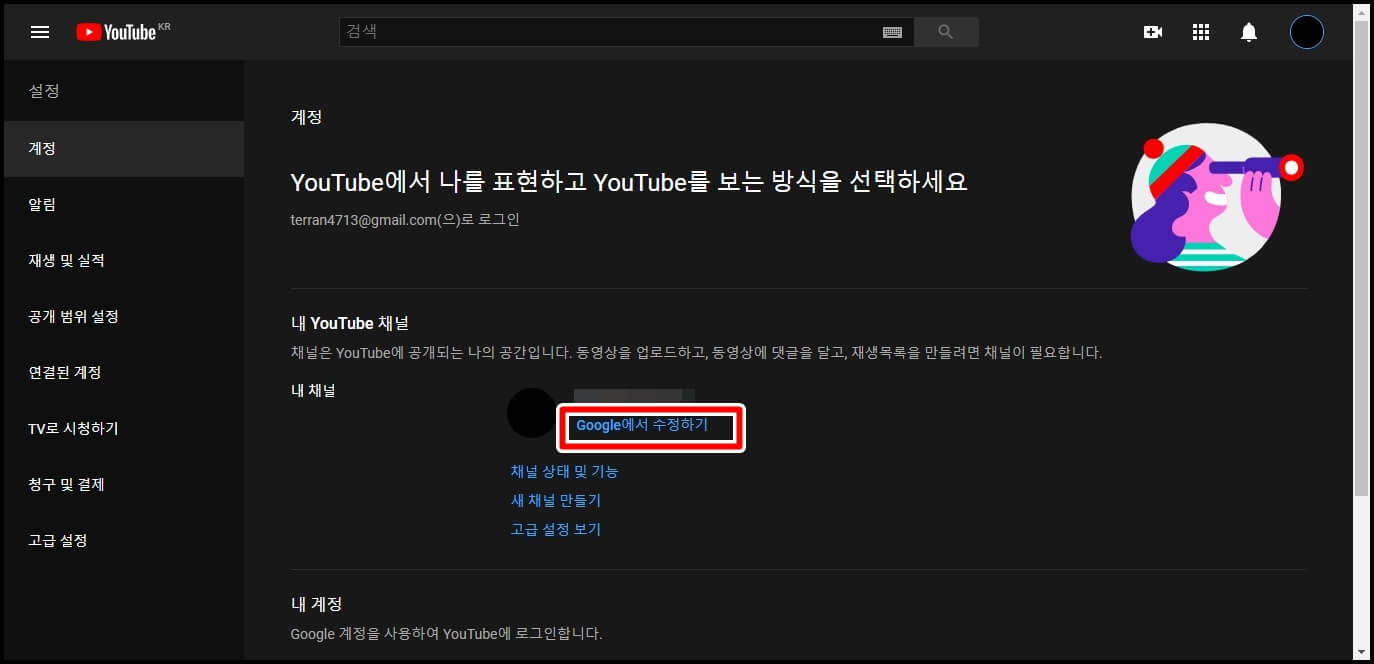Image resolution: width=1374 pixels, height=664 pixels.
Task: Click the magnifier search button
Action: tap(946, 32)
